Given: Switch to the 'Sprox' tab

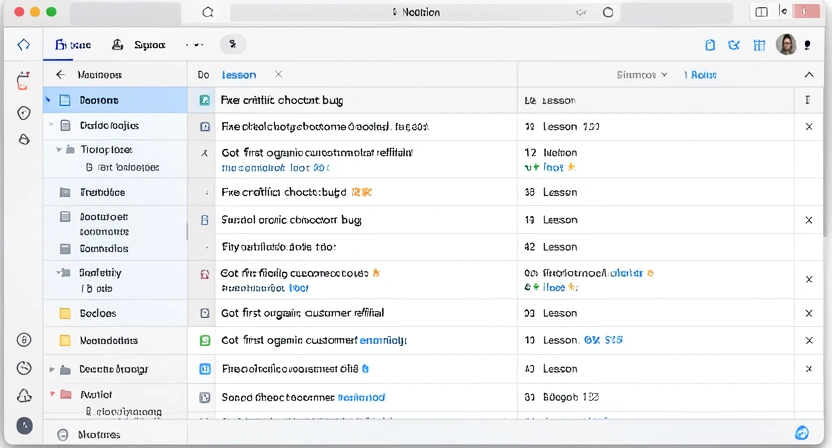Looking at the screenshot, I should 139,45.
